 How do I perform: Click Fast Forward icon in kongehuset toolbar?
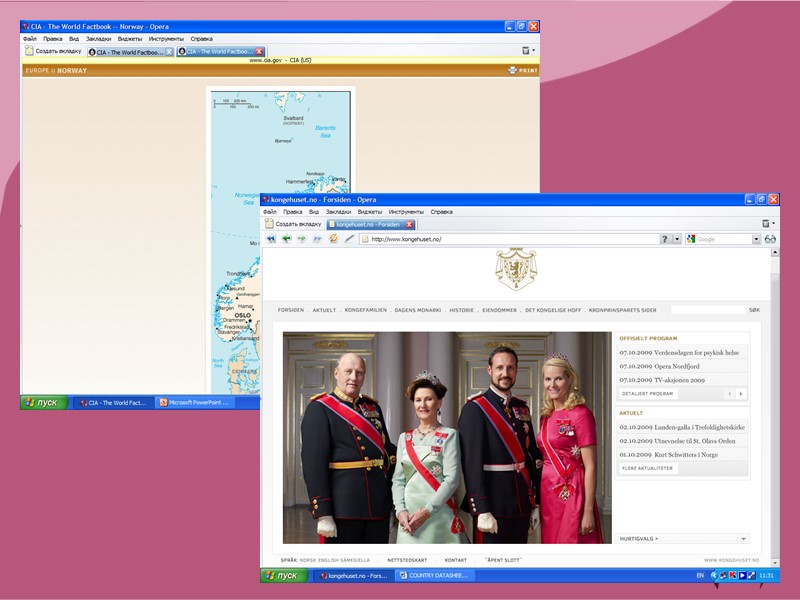pyautogui.click(x=317, y=239)
